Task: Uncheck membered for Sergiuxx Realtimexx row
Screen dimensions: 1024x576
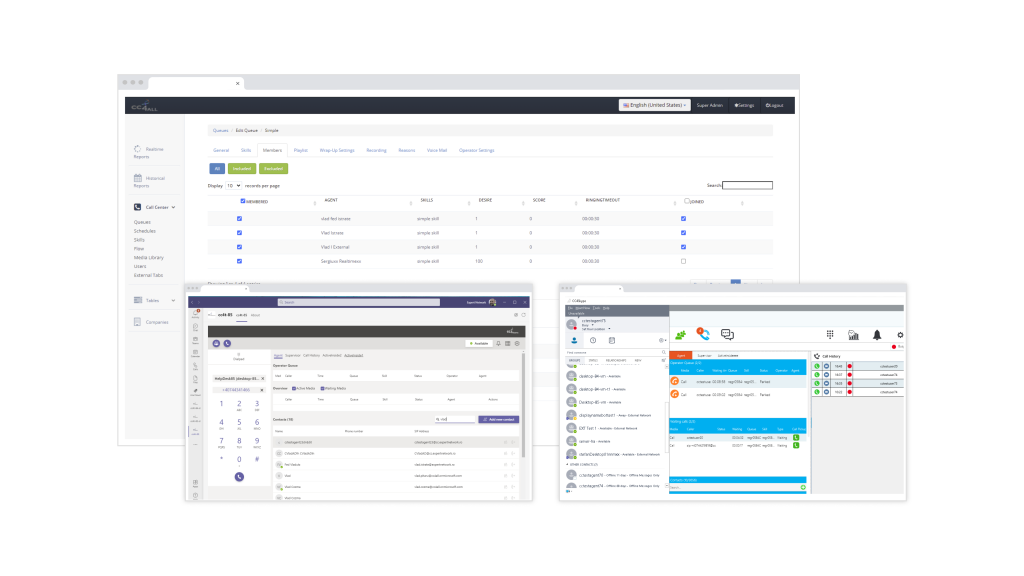Action: 239,261
